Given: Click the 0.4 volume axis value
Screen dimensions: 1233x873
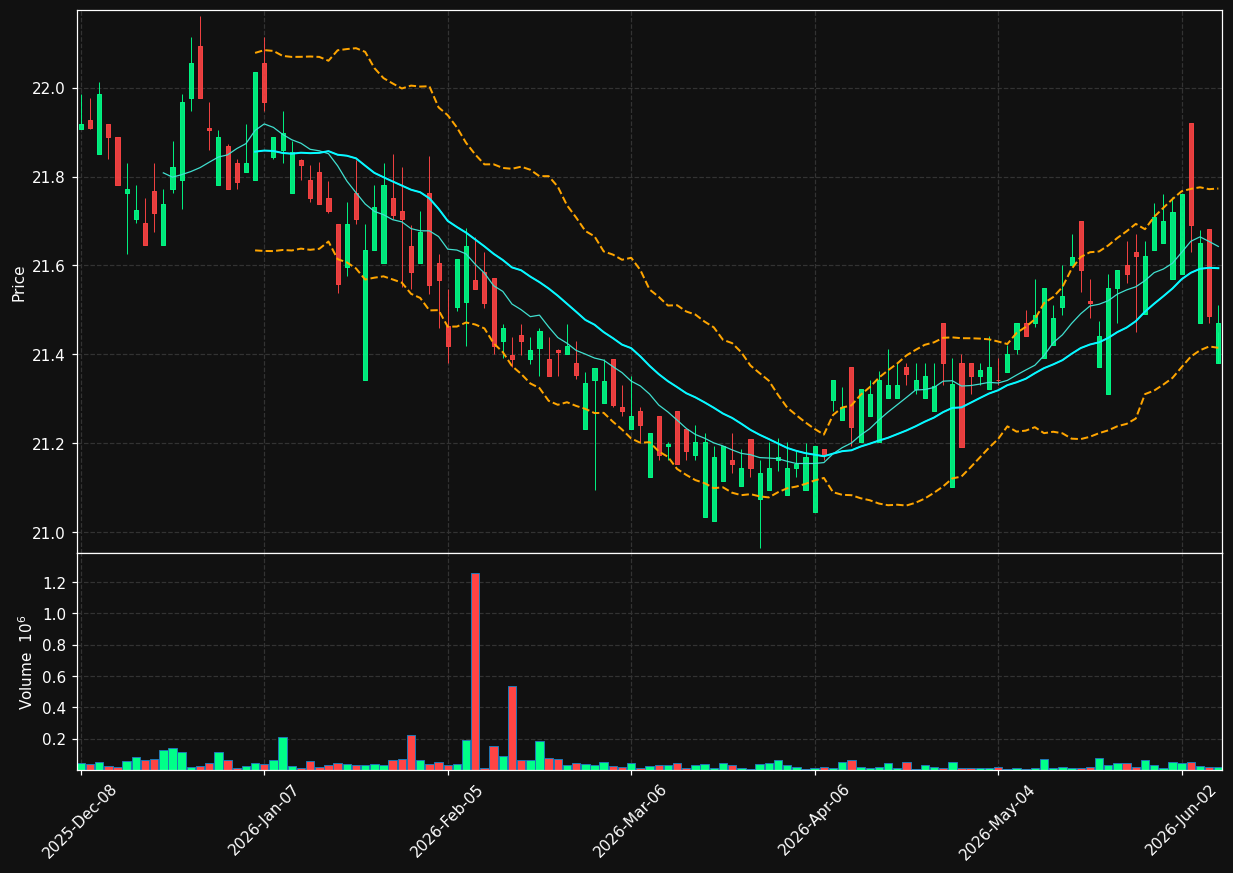Looking at the screenshot, I should click(x=54, y=708).
